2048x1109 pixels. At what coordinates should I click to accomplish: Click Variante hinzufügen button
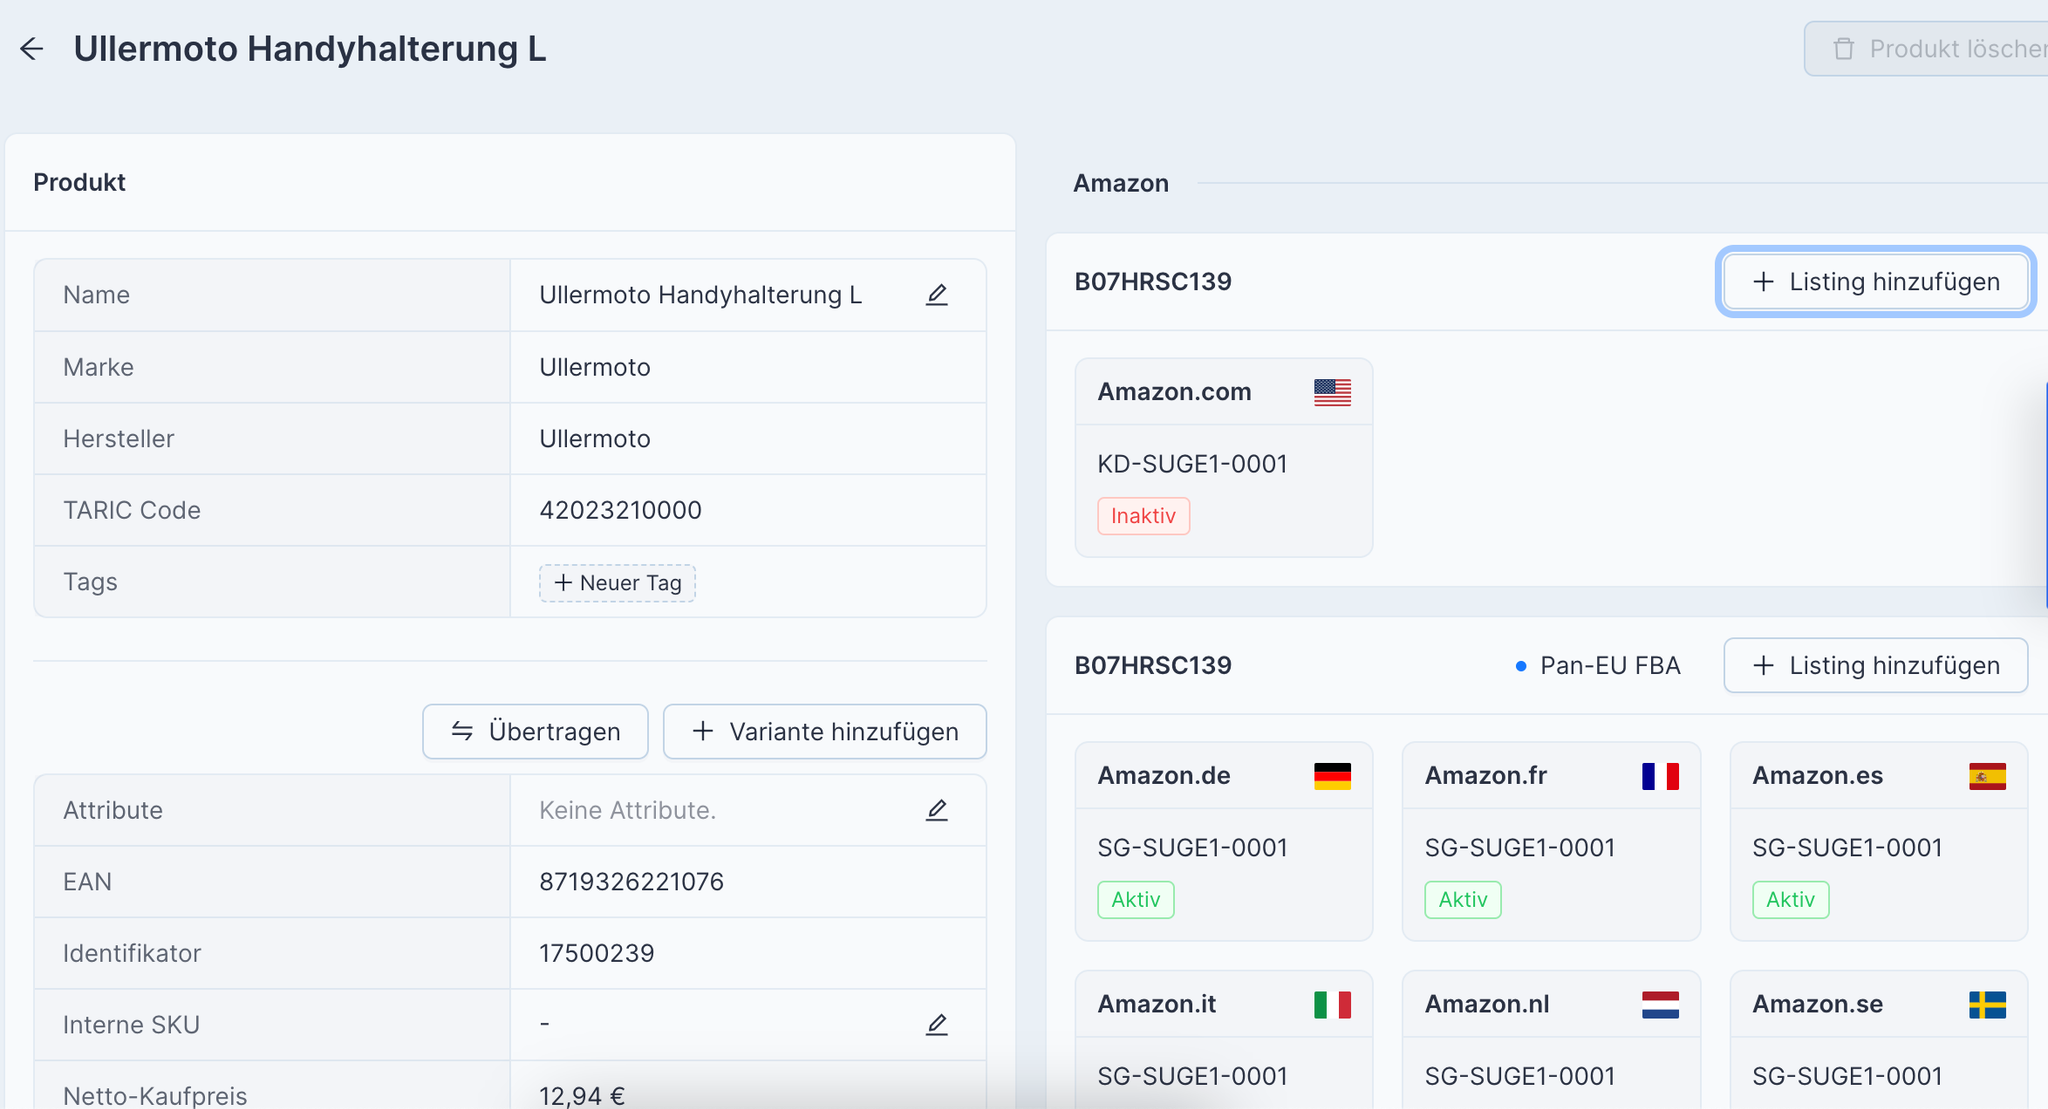point(825,732)
